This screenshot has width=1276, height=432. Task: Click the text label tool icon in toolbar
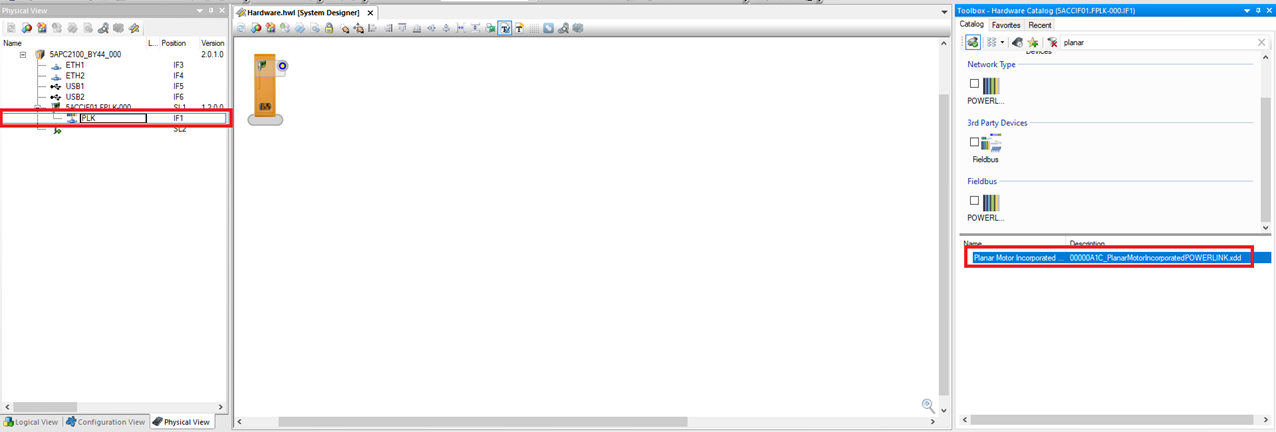click(520, 28)
